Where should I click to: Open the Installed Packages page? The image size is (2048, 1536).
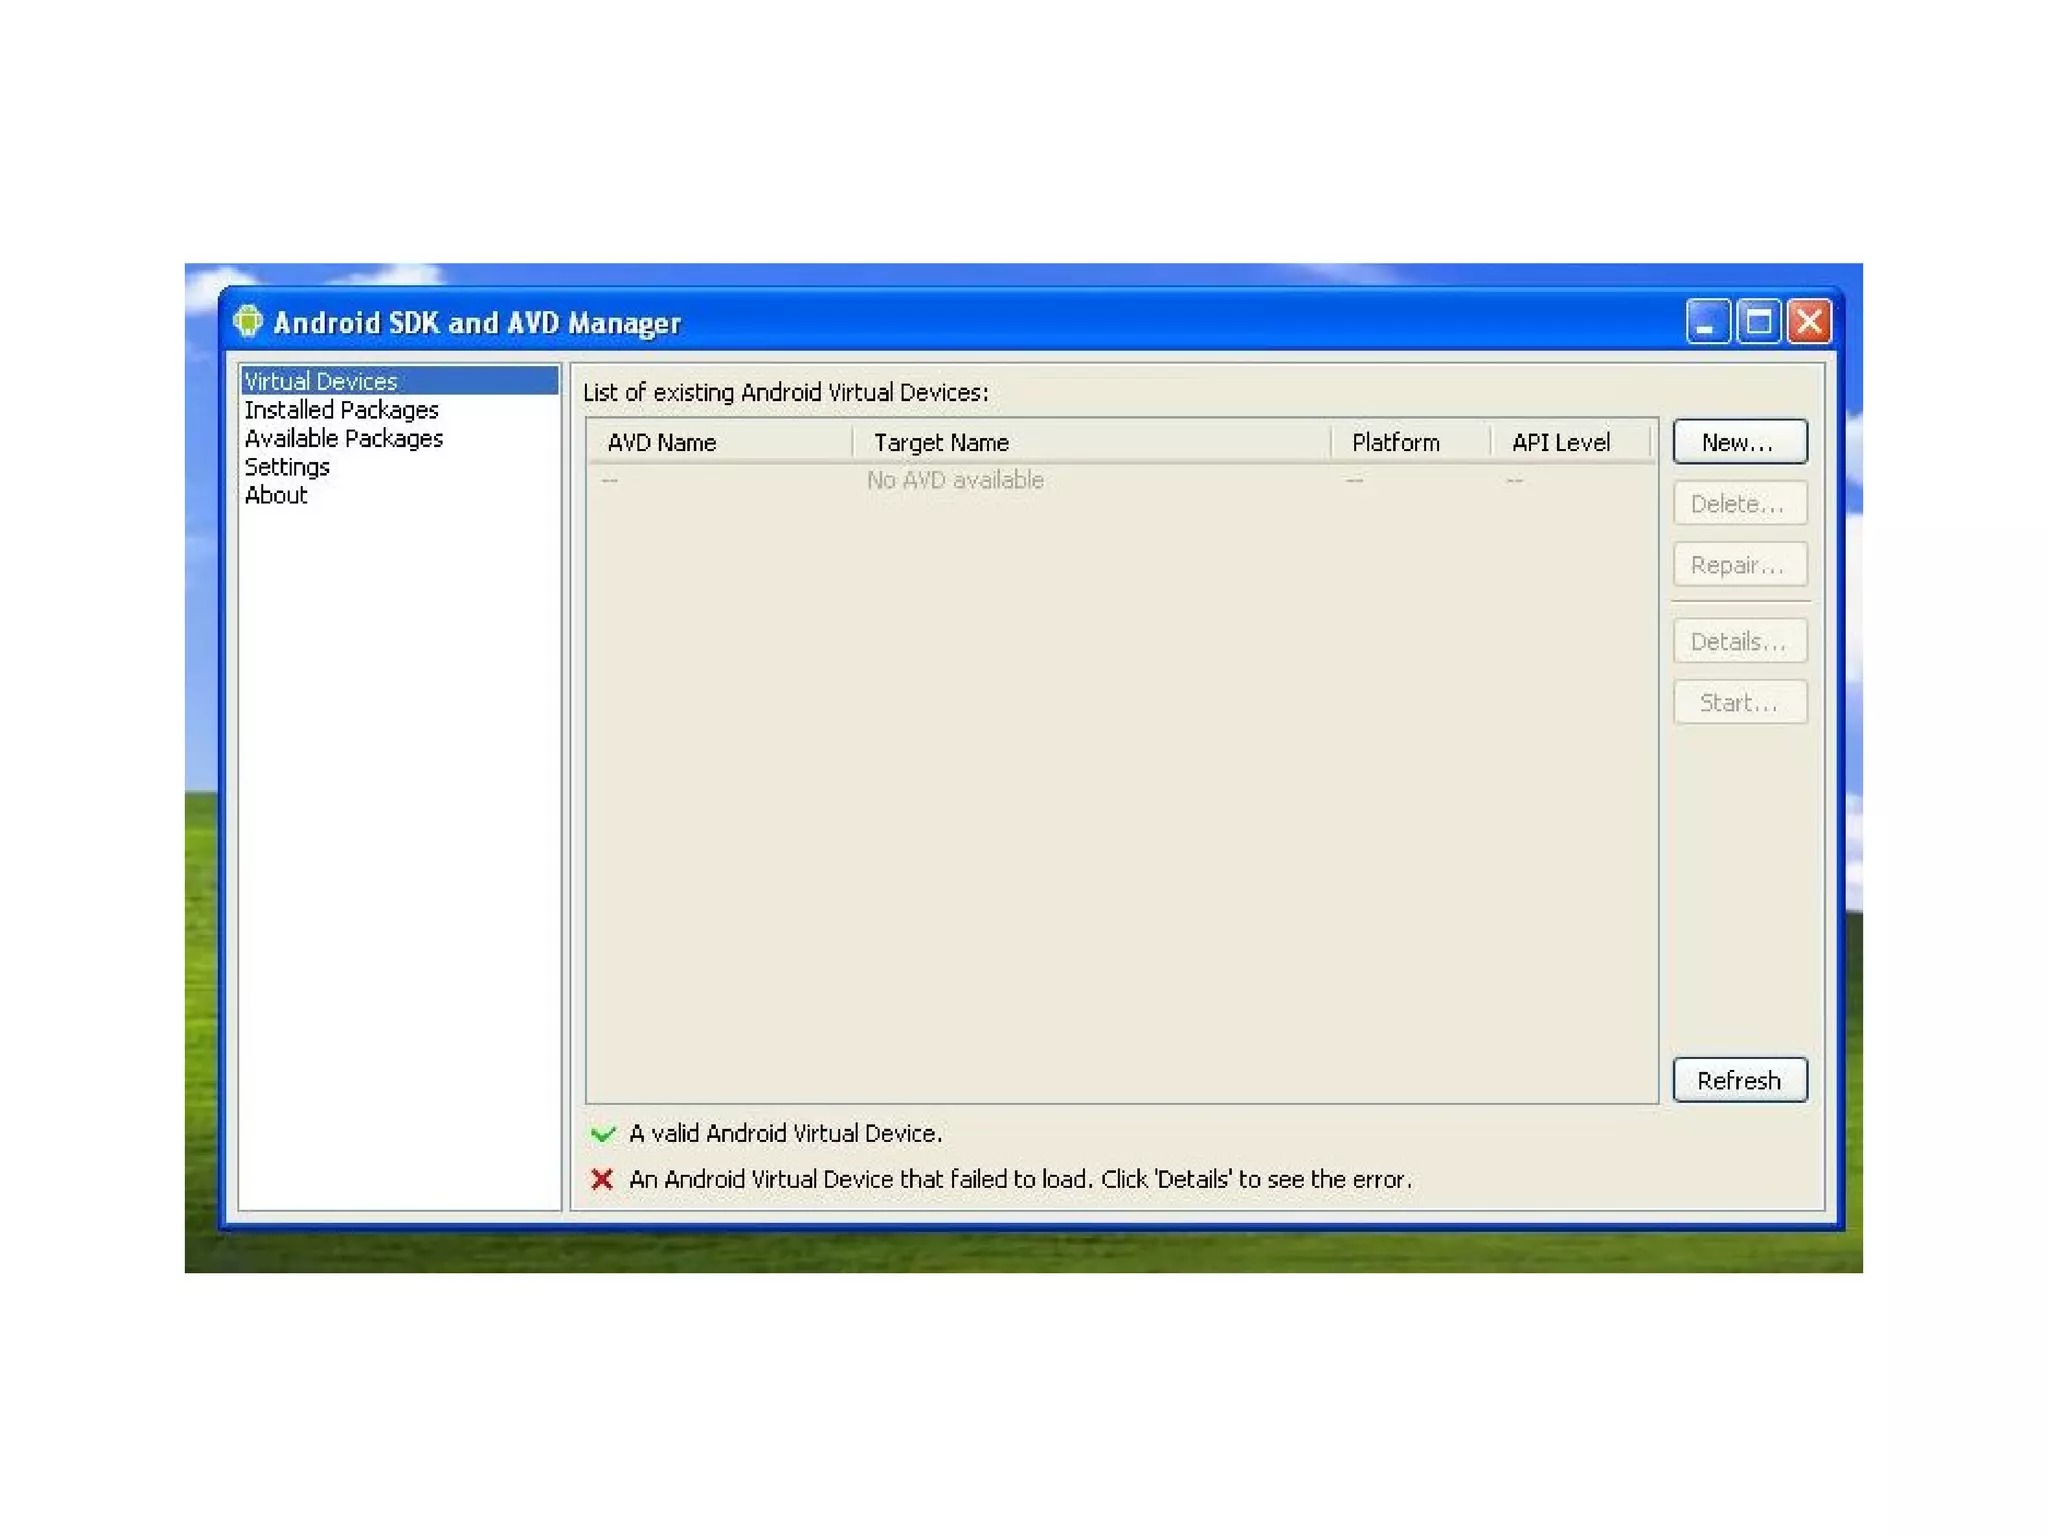[x=341, y=410]
